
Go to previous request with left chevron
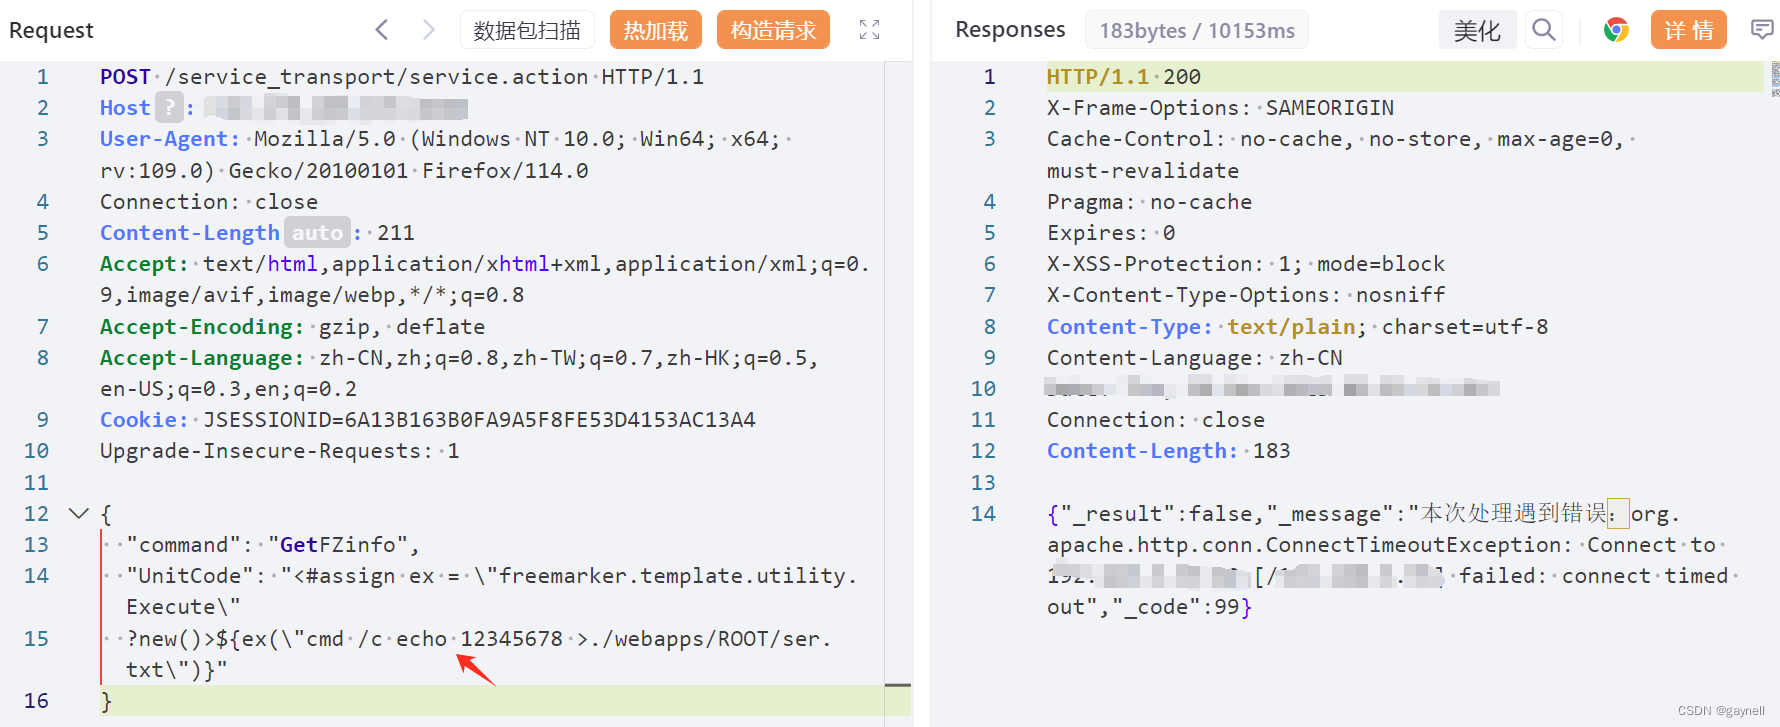tap(382, 30)
